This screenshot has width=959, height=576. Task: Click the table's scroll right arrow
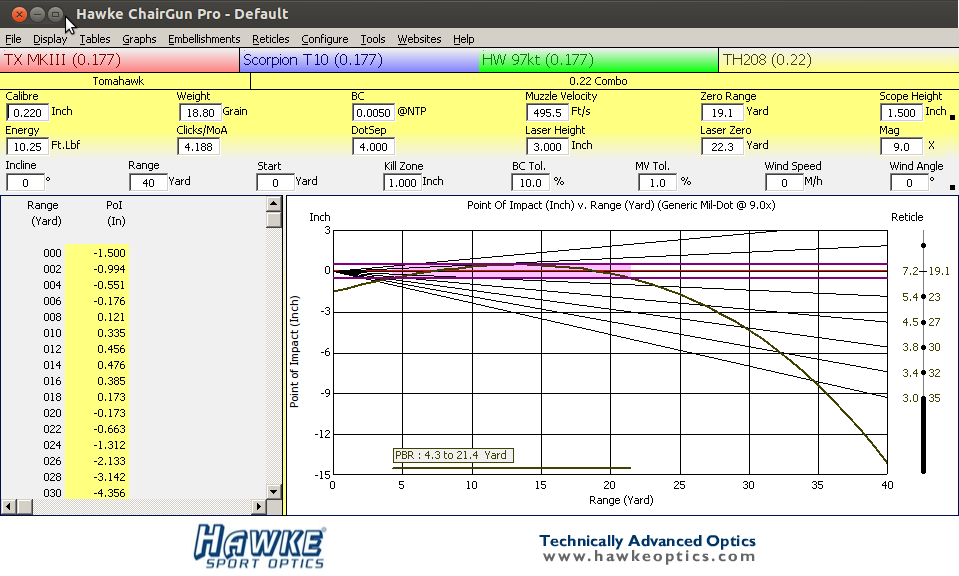click(259, 506)
